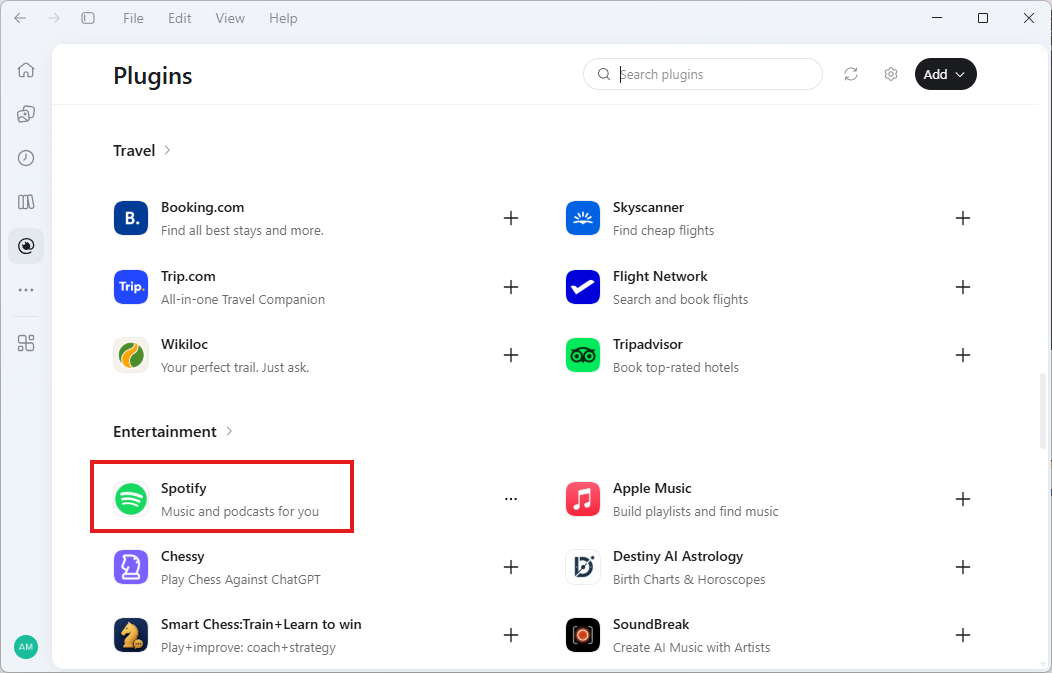The width and height of the screenshot is (1052, 673).
Task: Open the Apple Music plugin icon
Action: (x=583, y=499)
